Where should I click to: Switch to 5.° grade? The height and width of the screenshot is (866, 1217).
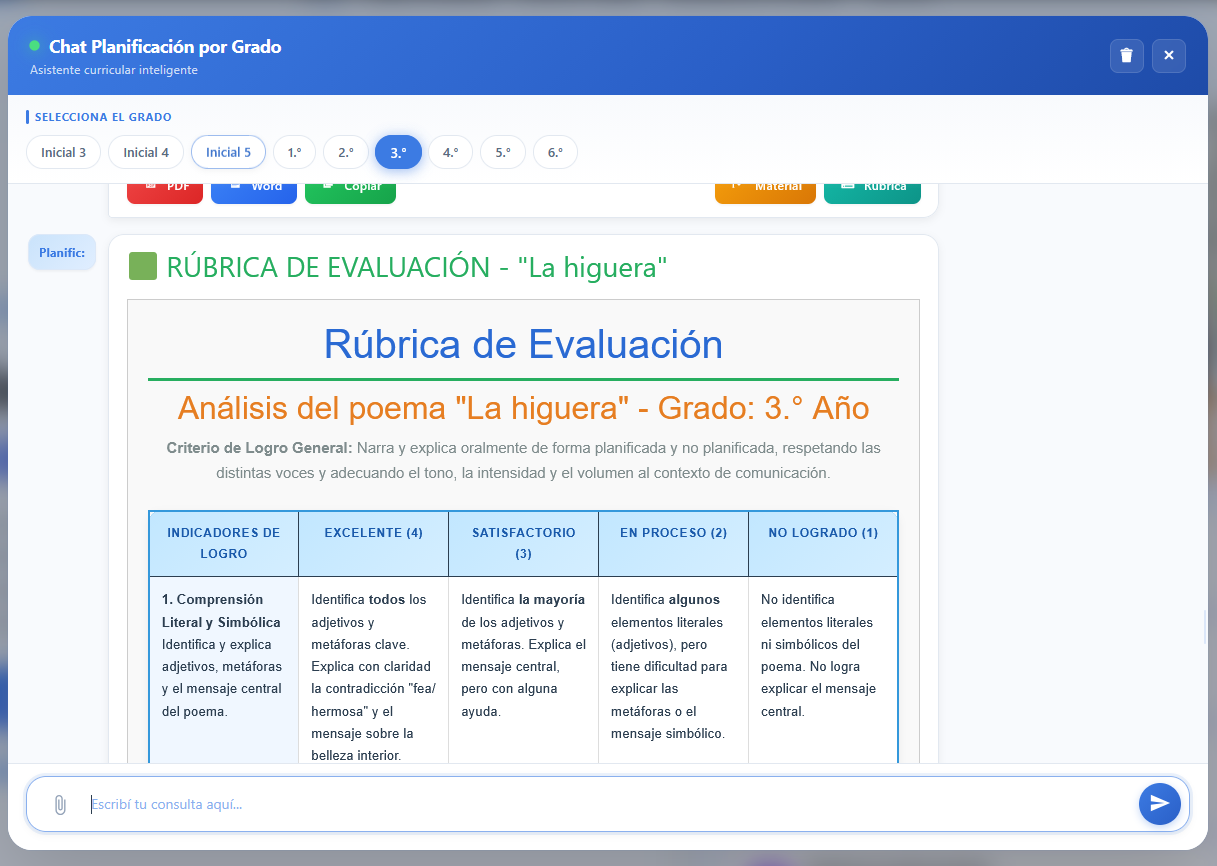pyautogui.click(x=502, y=152)
